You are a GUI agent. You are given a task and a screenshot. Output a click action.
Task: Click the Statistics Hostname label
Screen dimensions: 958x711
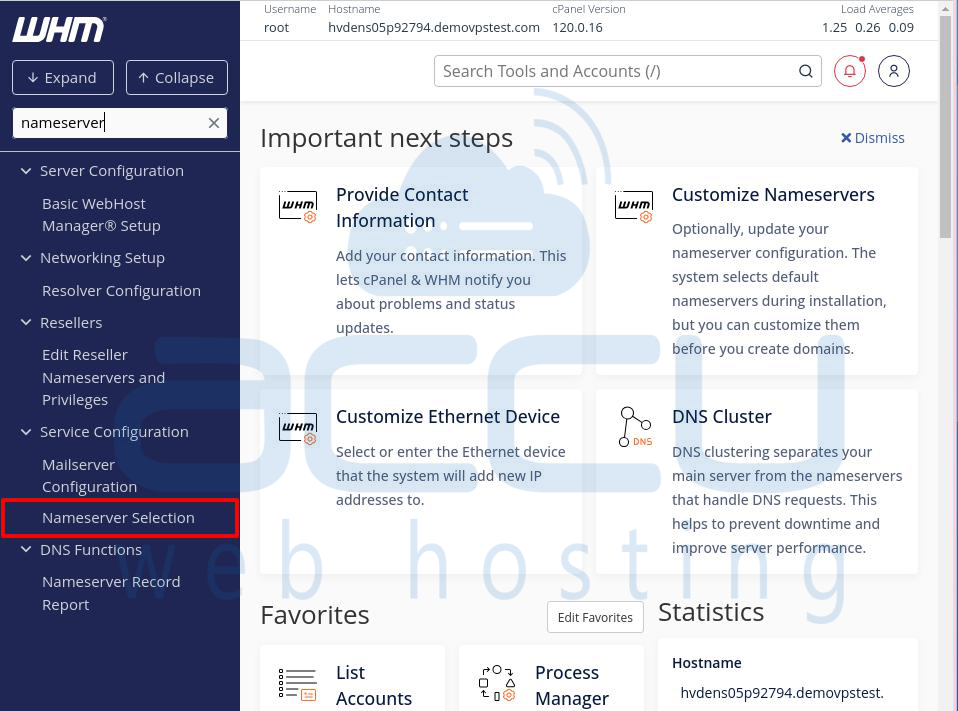[707, 663]
